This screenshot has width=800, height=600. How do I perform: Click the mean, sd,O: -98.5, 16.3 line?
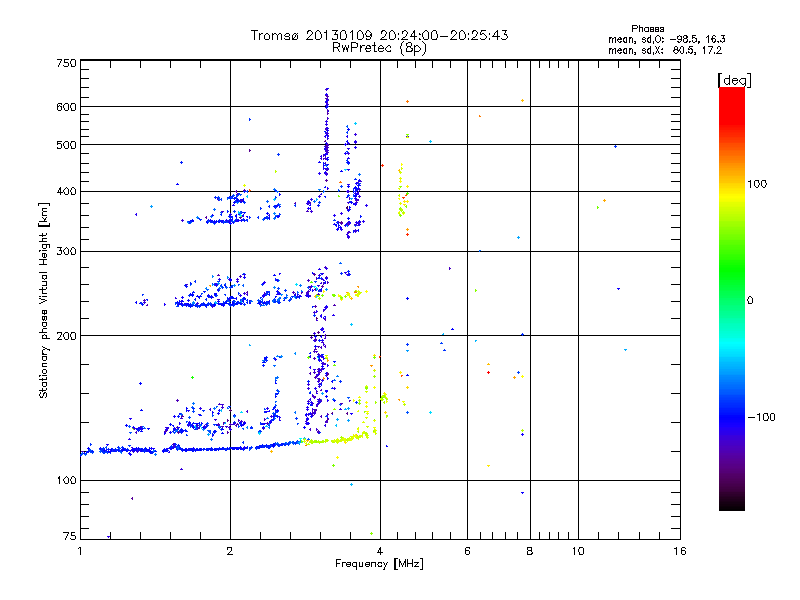[667, 39]
